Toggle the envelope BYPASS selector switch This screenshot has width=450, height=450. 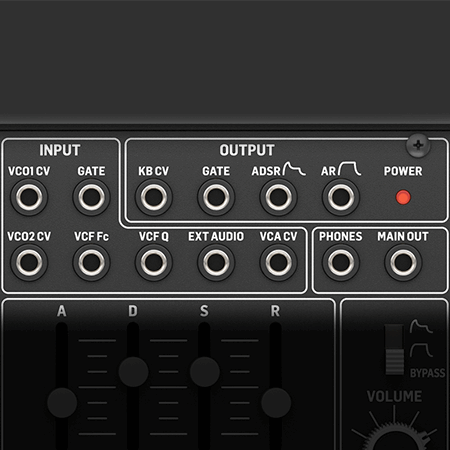395,349
